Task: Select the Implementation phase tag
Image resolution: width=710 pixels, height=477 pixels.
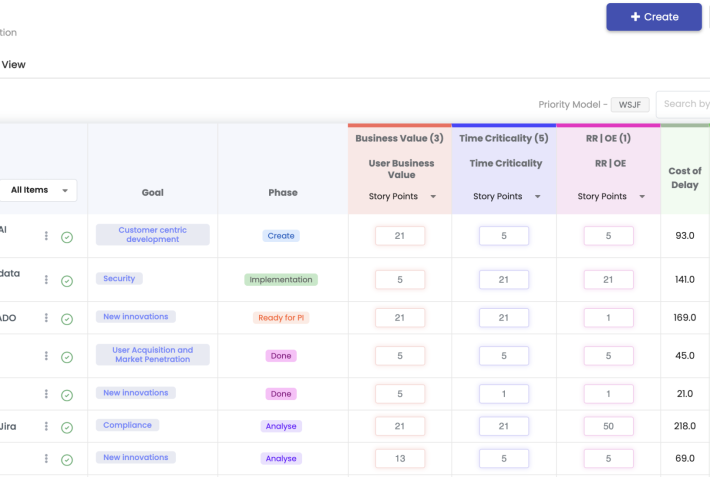Action: [281, 280]
